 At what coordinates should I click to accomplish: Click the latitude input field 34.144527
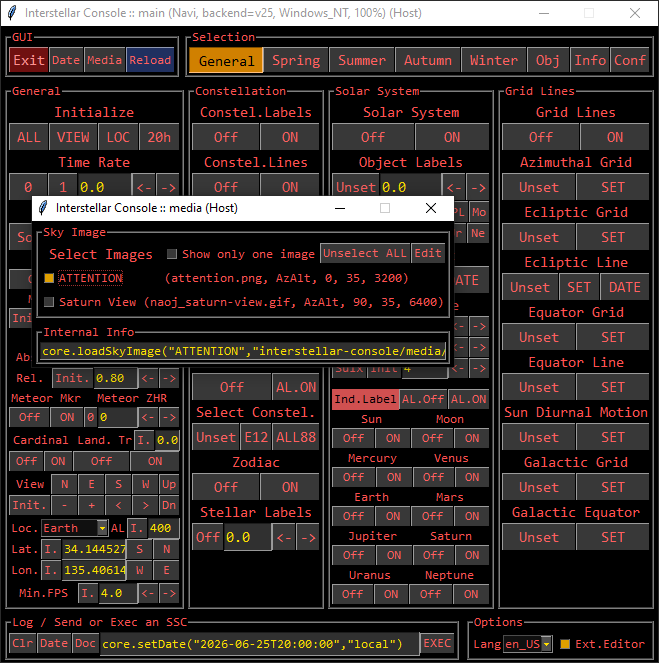click(94, 549)
